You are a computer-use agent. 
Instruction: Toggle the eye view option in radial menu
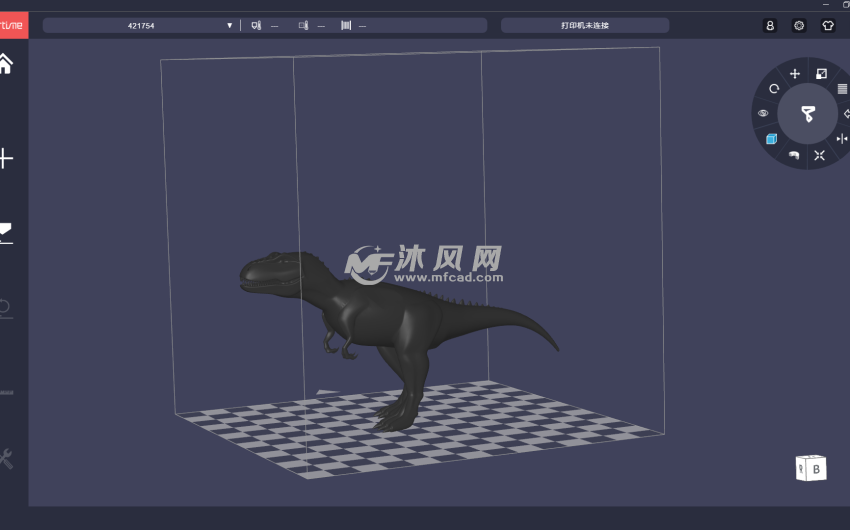[763, 113]
